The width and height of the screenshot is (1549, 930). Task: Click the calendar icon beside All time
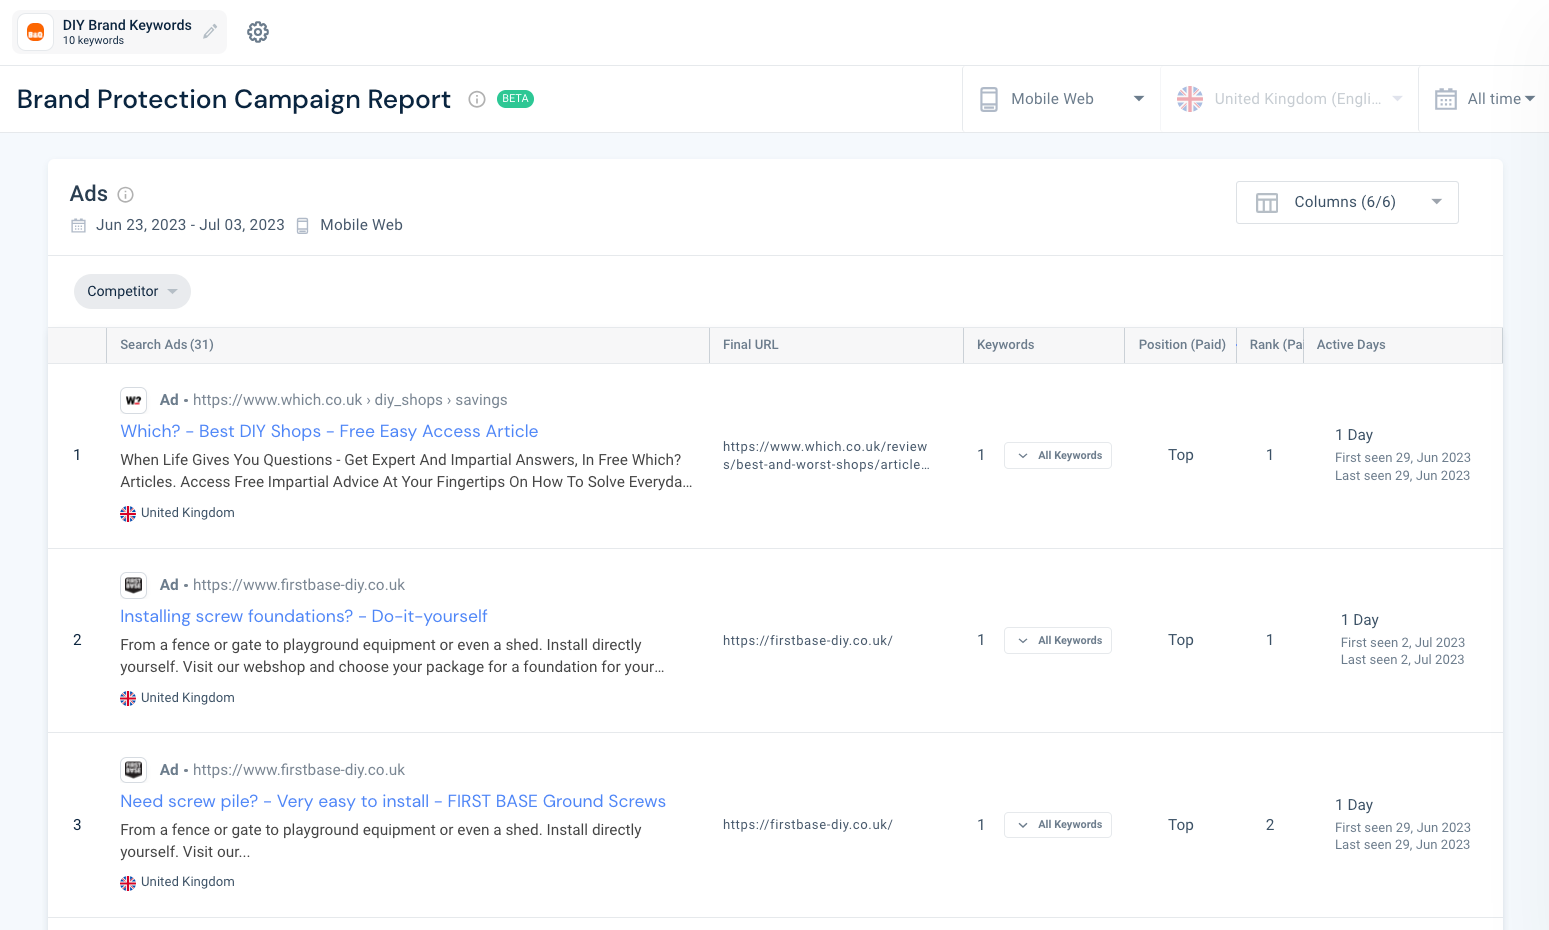[1445, 99]
